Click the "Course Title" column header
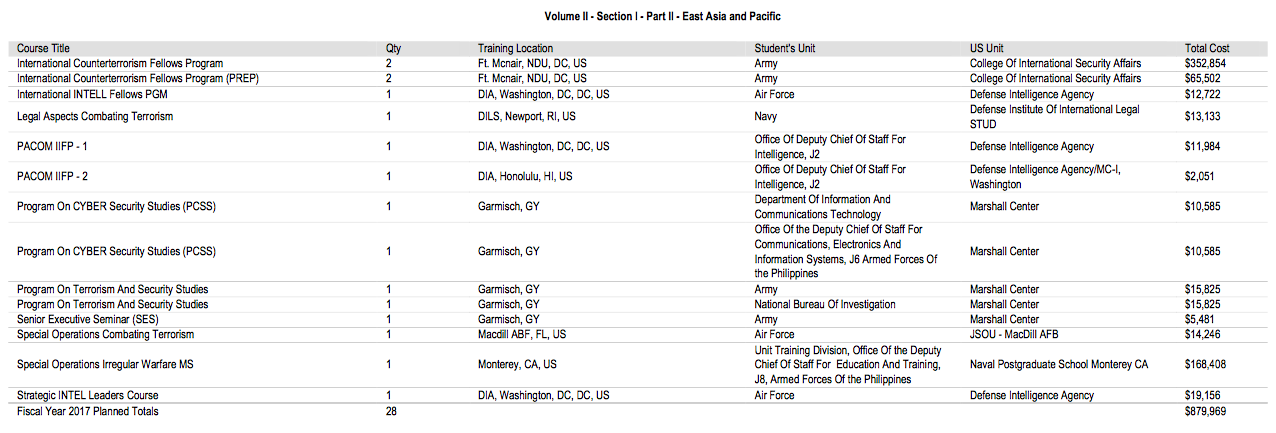Viewport: 1276px width, 433px height. point(43,48)
